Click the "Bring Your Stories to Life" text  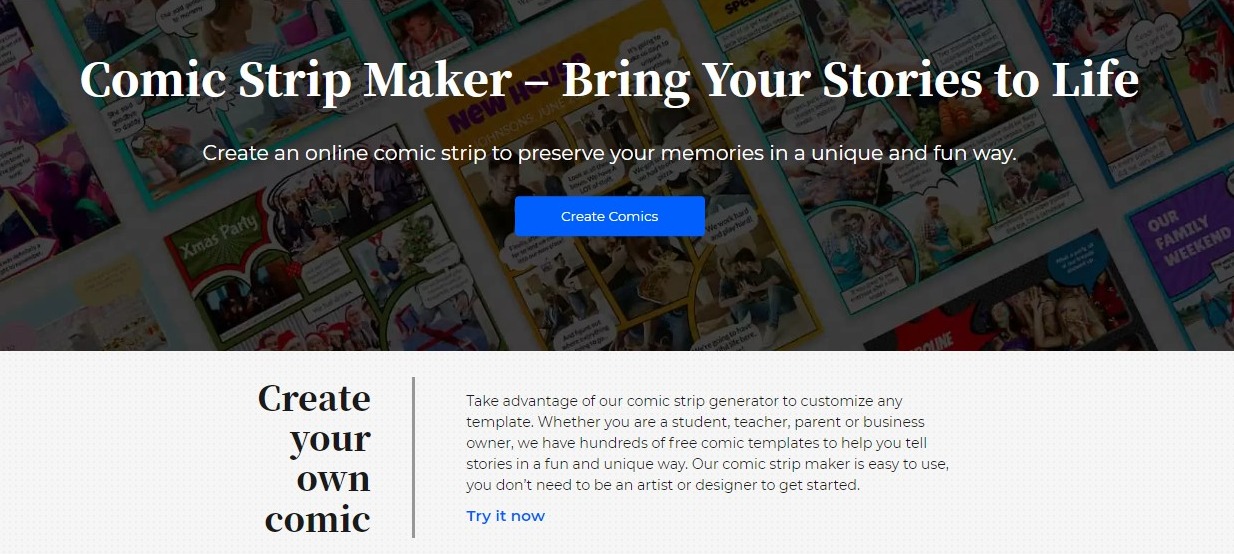click(x=850, y=80)
